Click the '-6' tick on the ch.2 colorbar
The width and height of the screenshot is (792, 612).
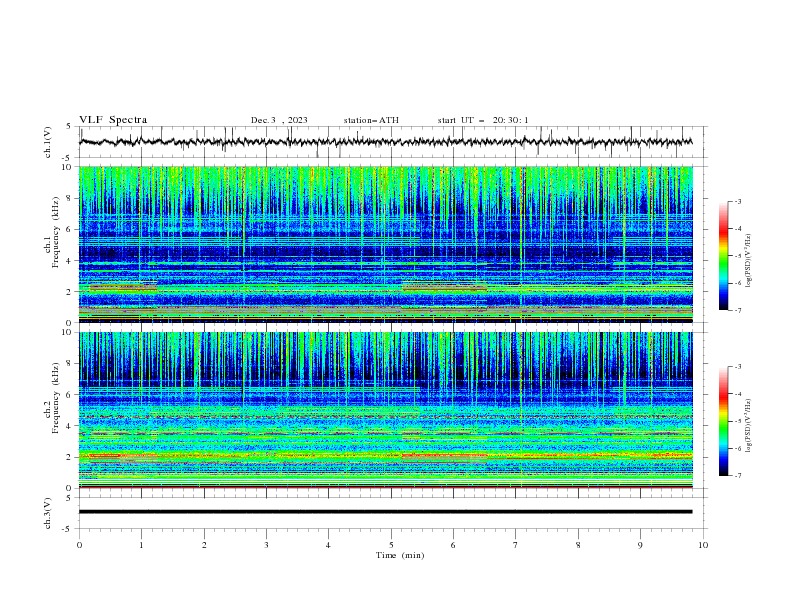pos(737,448)
